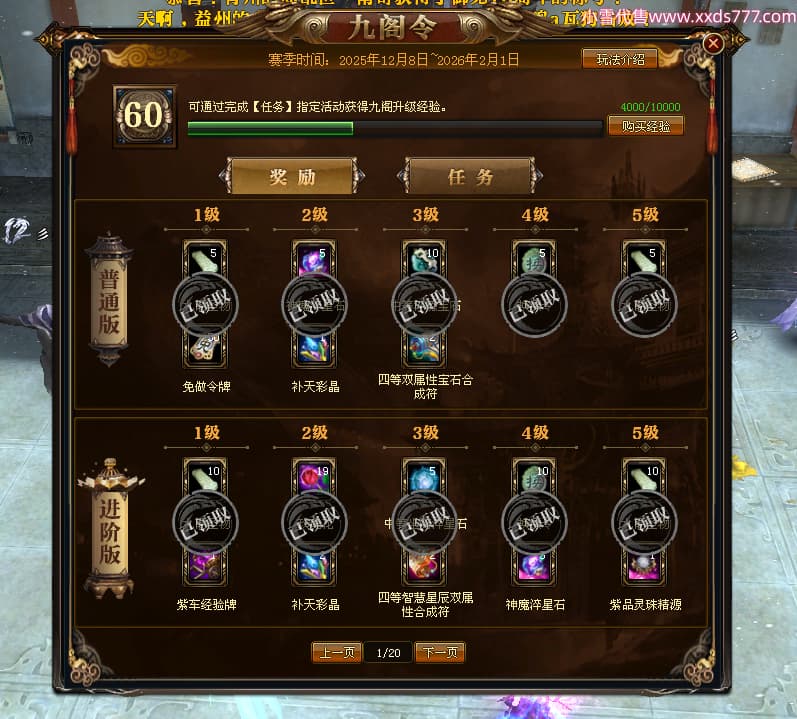797x719 pixels.
Task: Click the green experience progress bar
Action: 395,129
